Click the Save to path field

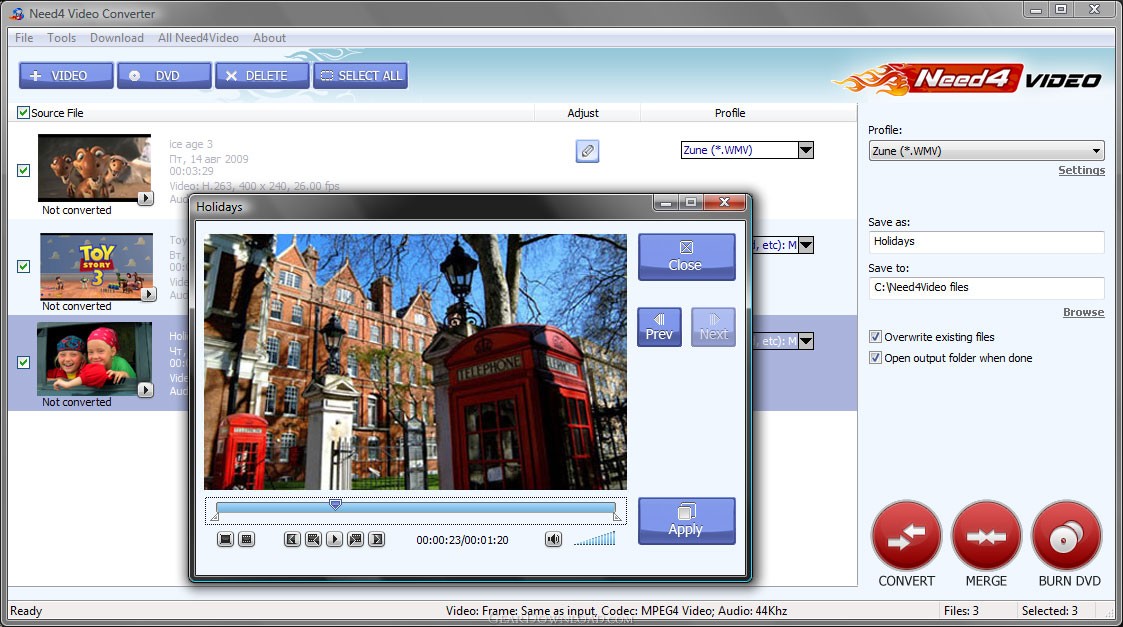tap(986, 287)
